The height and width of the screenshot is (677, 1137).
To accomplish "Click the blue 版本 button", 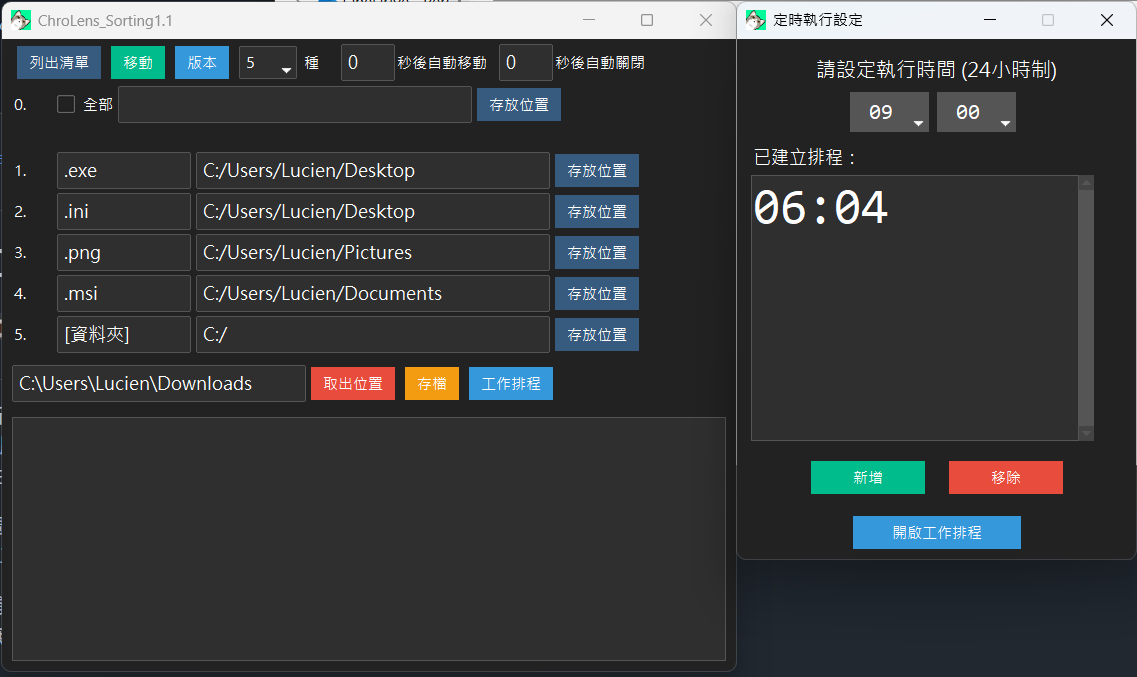I will tap(202, 62).
